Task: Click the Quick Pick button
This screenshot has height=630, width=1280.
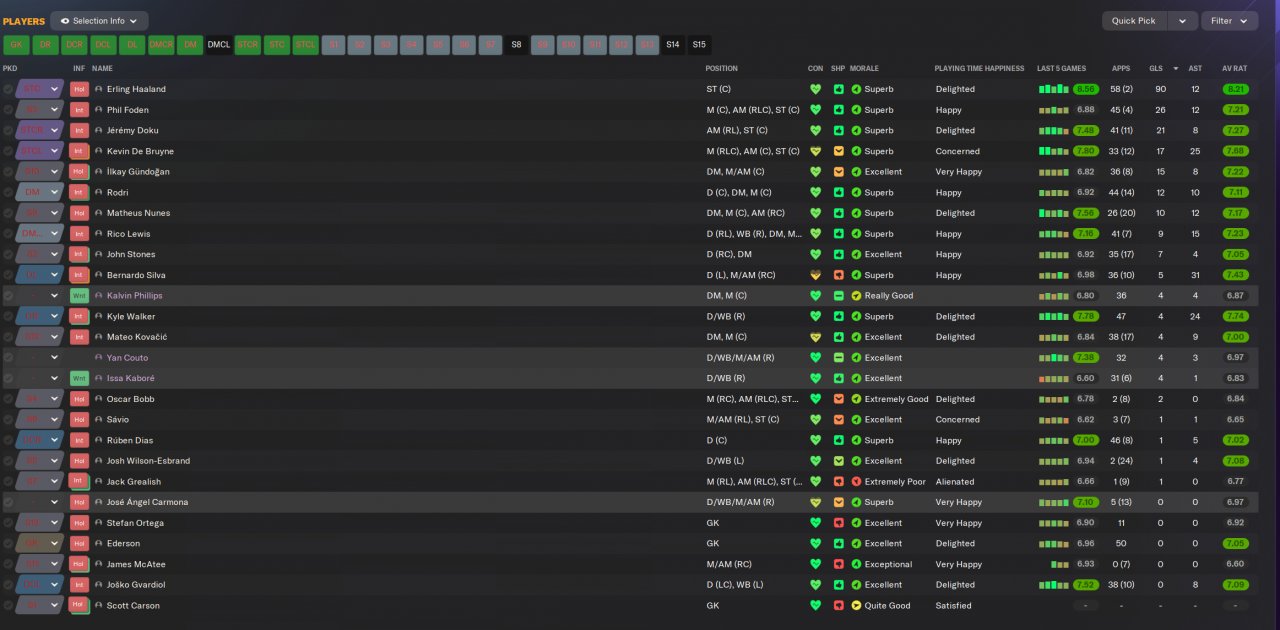Action: pyautogui.click(x=1134, y=21)
